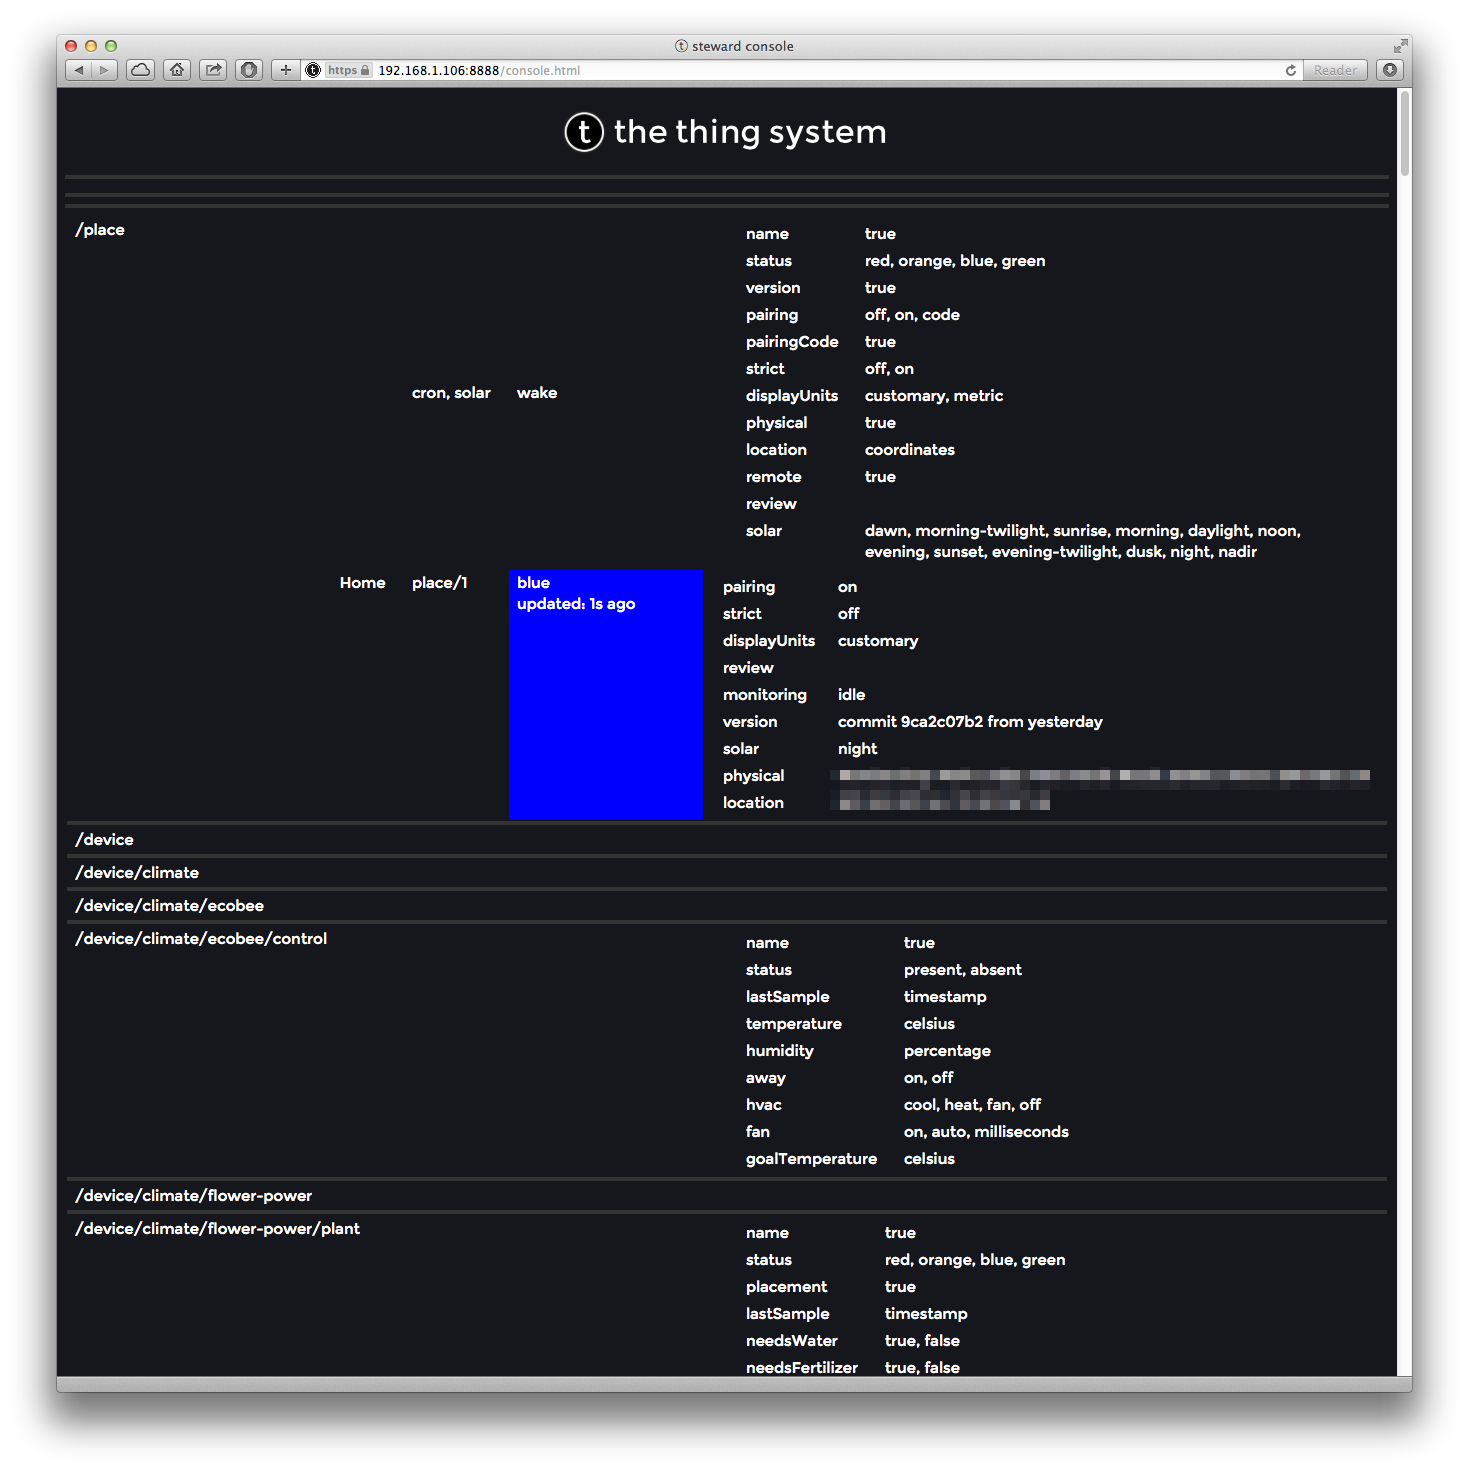
Task: Expand the /device/climate/ecobee/control heading
Action: 201,939
